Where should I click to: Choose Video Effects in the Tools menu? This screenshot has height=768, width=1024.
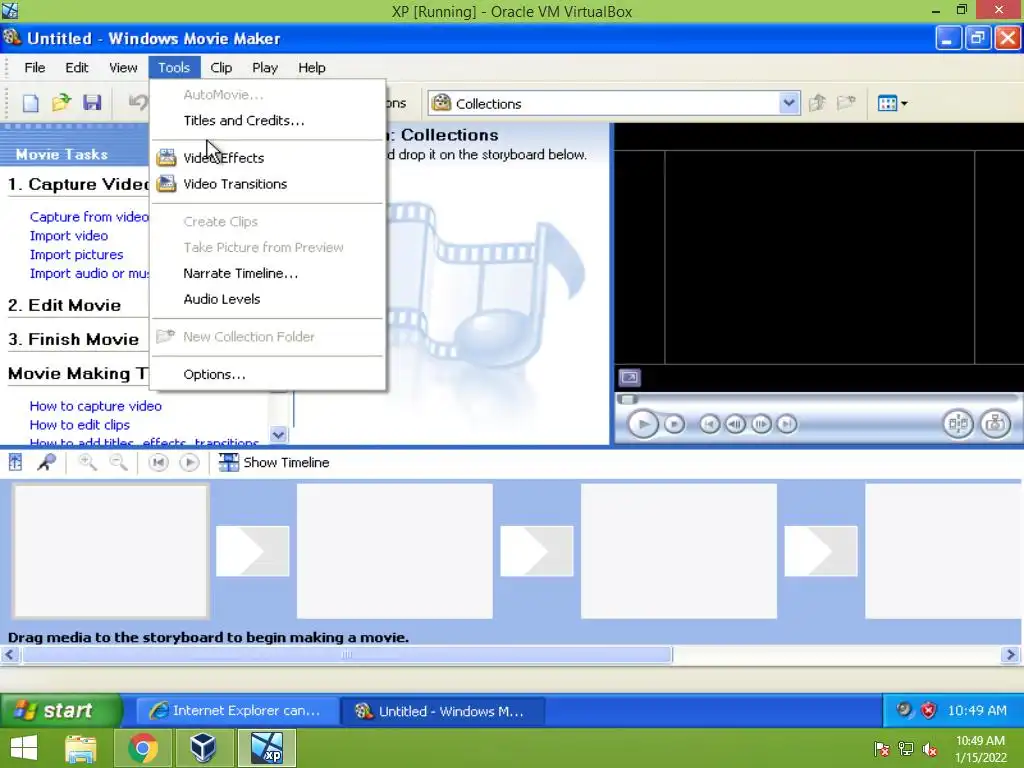pyautogui.click(x=268, y=158)
